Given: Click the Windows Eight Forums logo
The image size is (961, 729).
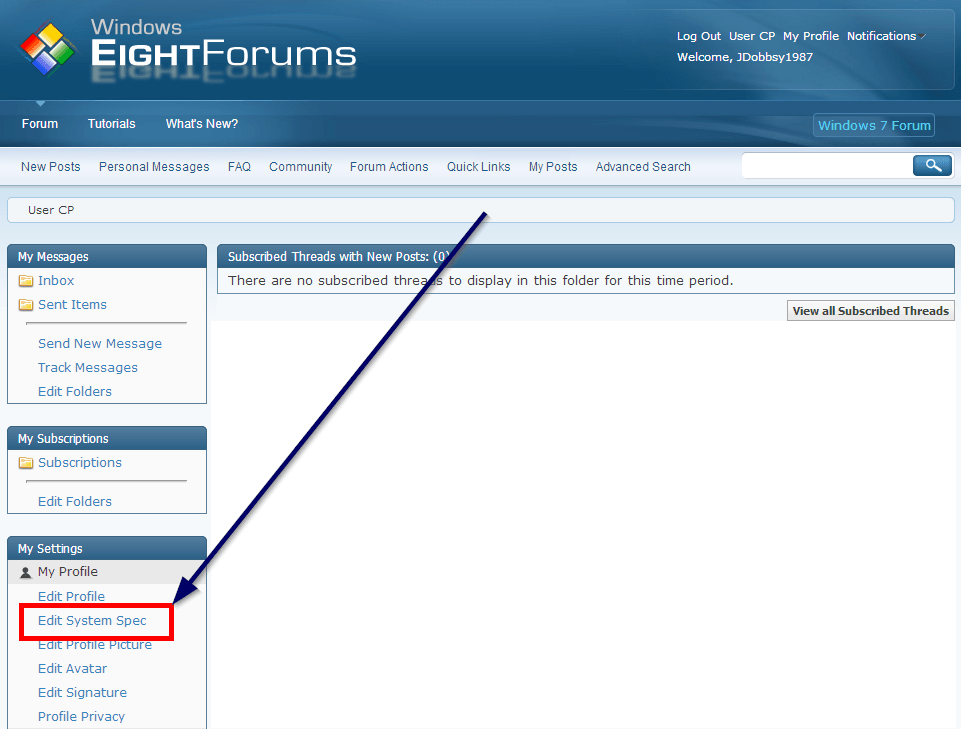Looking at the screenshot, I should pos(188,50).
